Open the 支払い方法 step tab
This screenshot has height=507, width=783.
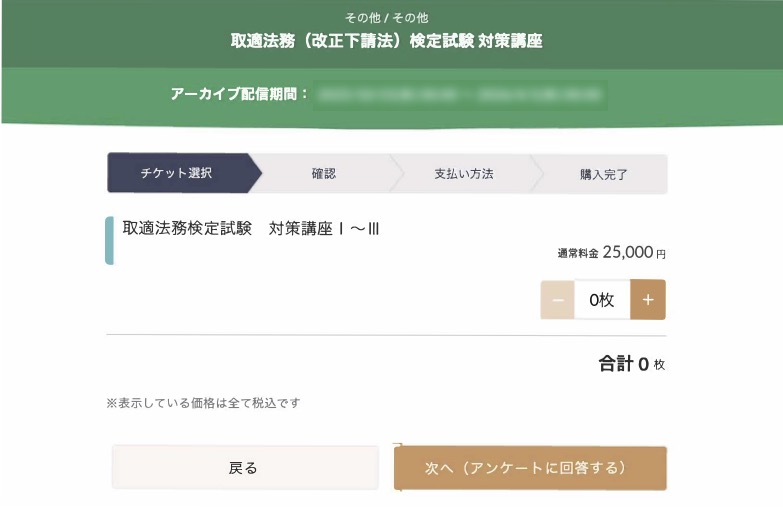coord(463,173)
